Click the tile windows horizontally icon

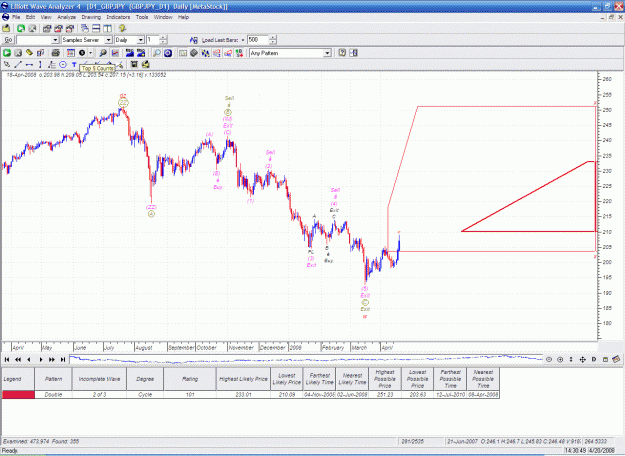(x=96, y=28)
